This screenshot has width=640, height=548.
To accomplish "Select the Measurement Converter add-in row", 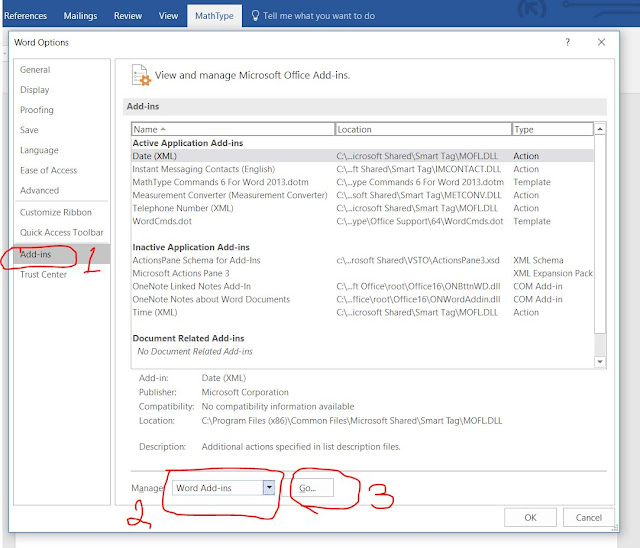I will (x=362, y=195).
